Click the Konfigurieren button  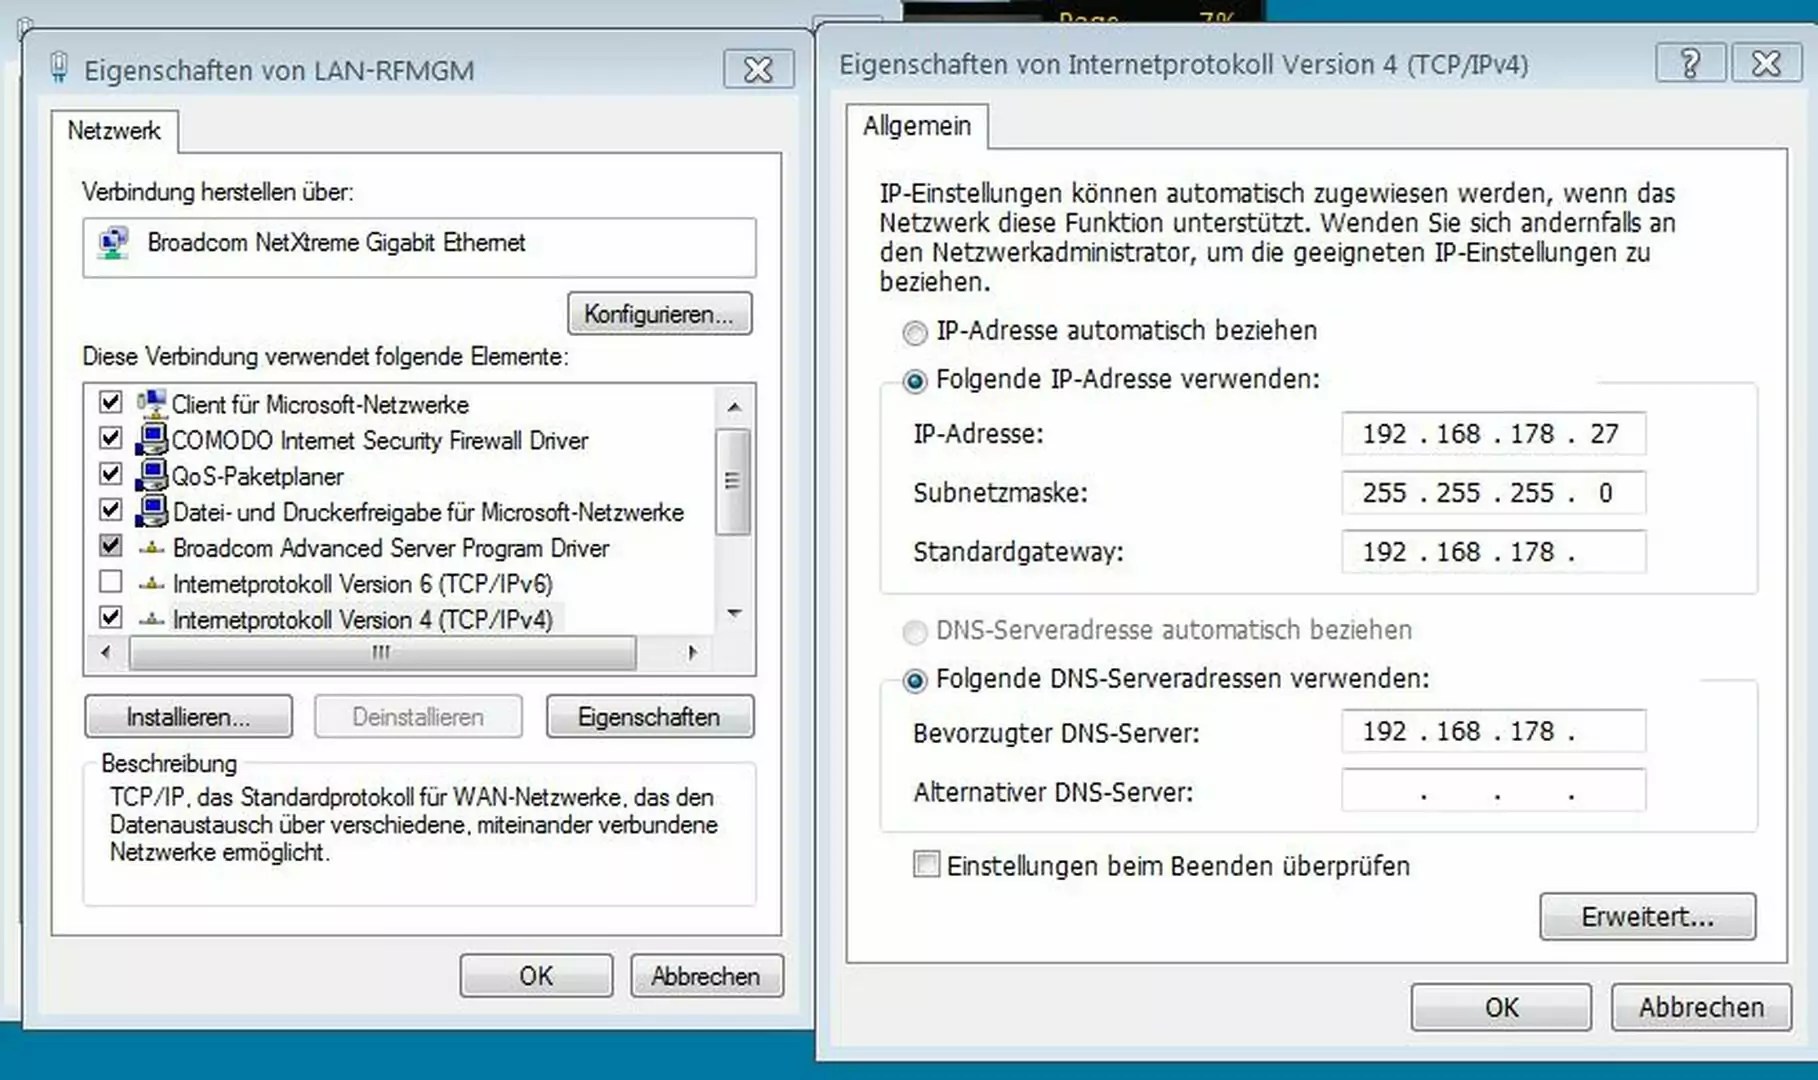tap(658, 313)
